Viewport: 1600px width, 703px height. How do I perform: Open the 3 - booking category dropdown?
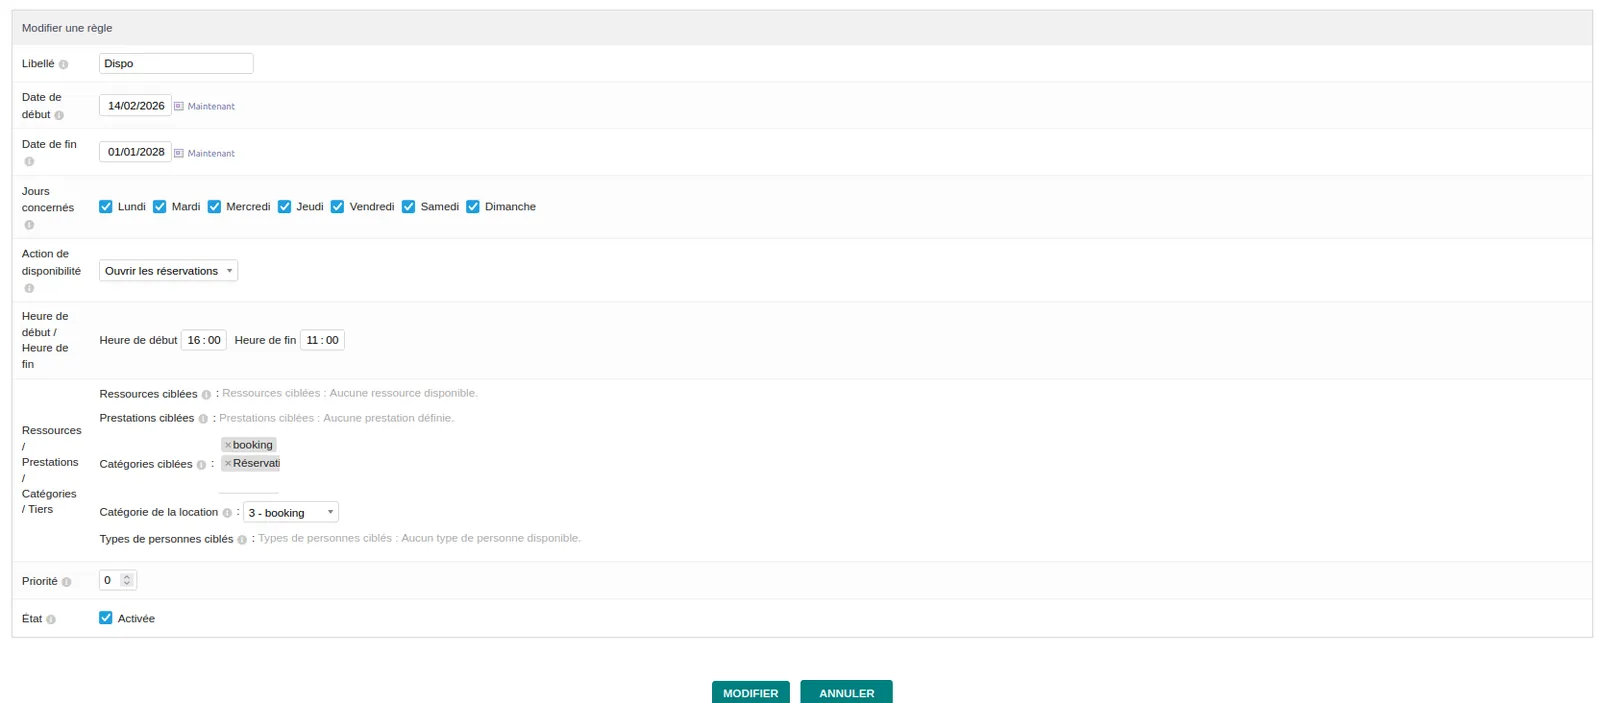pyautogui.click(x=291, y=513)
